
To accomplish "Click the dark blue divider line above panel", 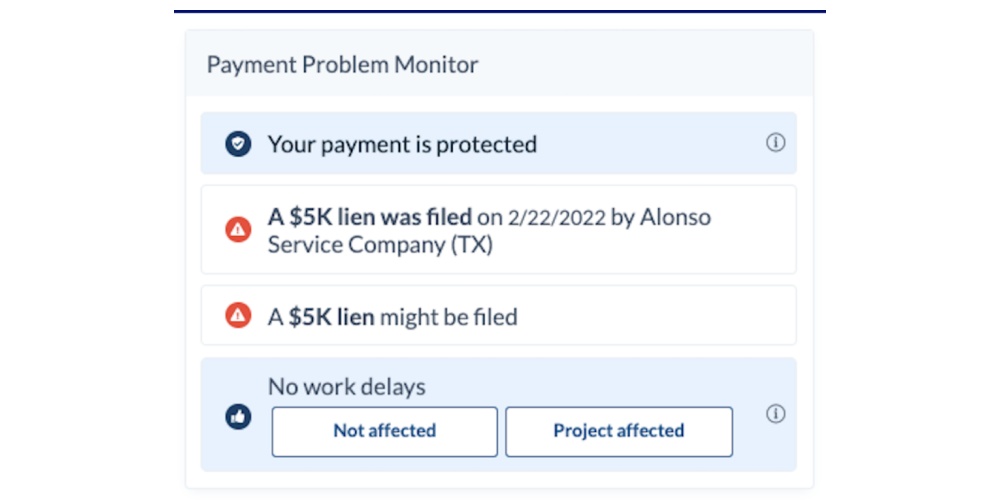I will (x=500, y=11).
